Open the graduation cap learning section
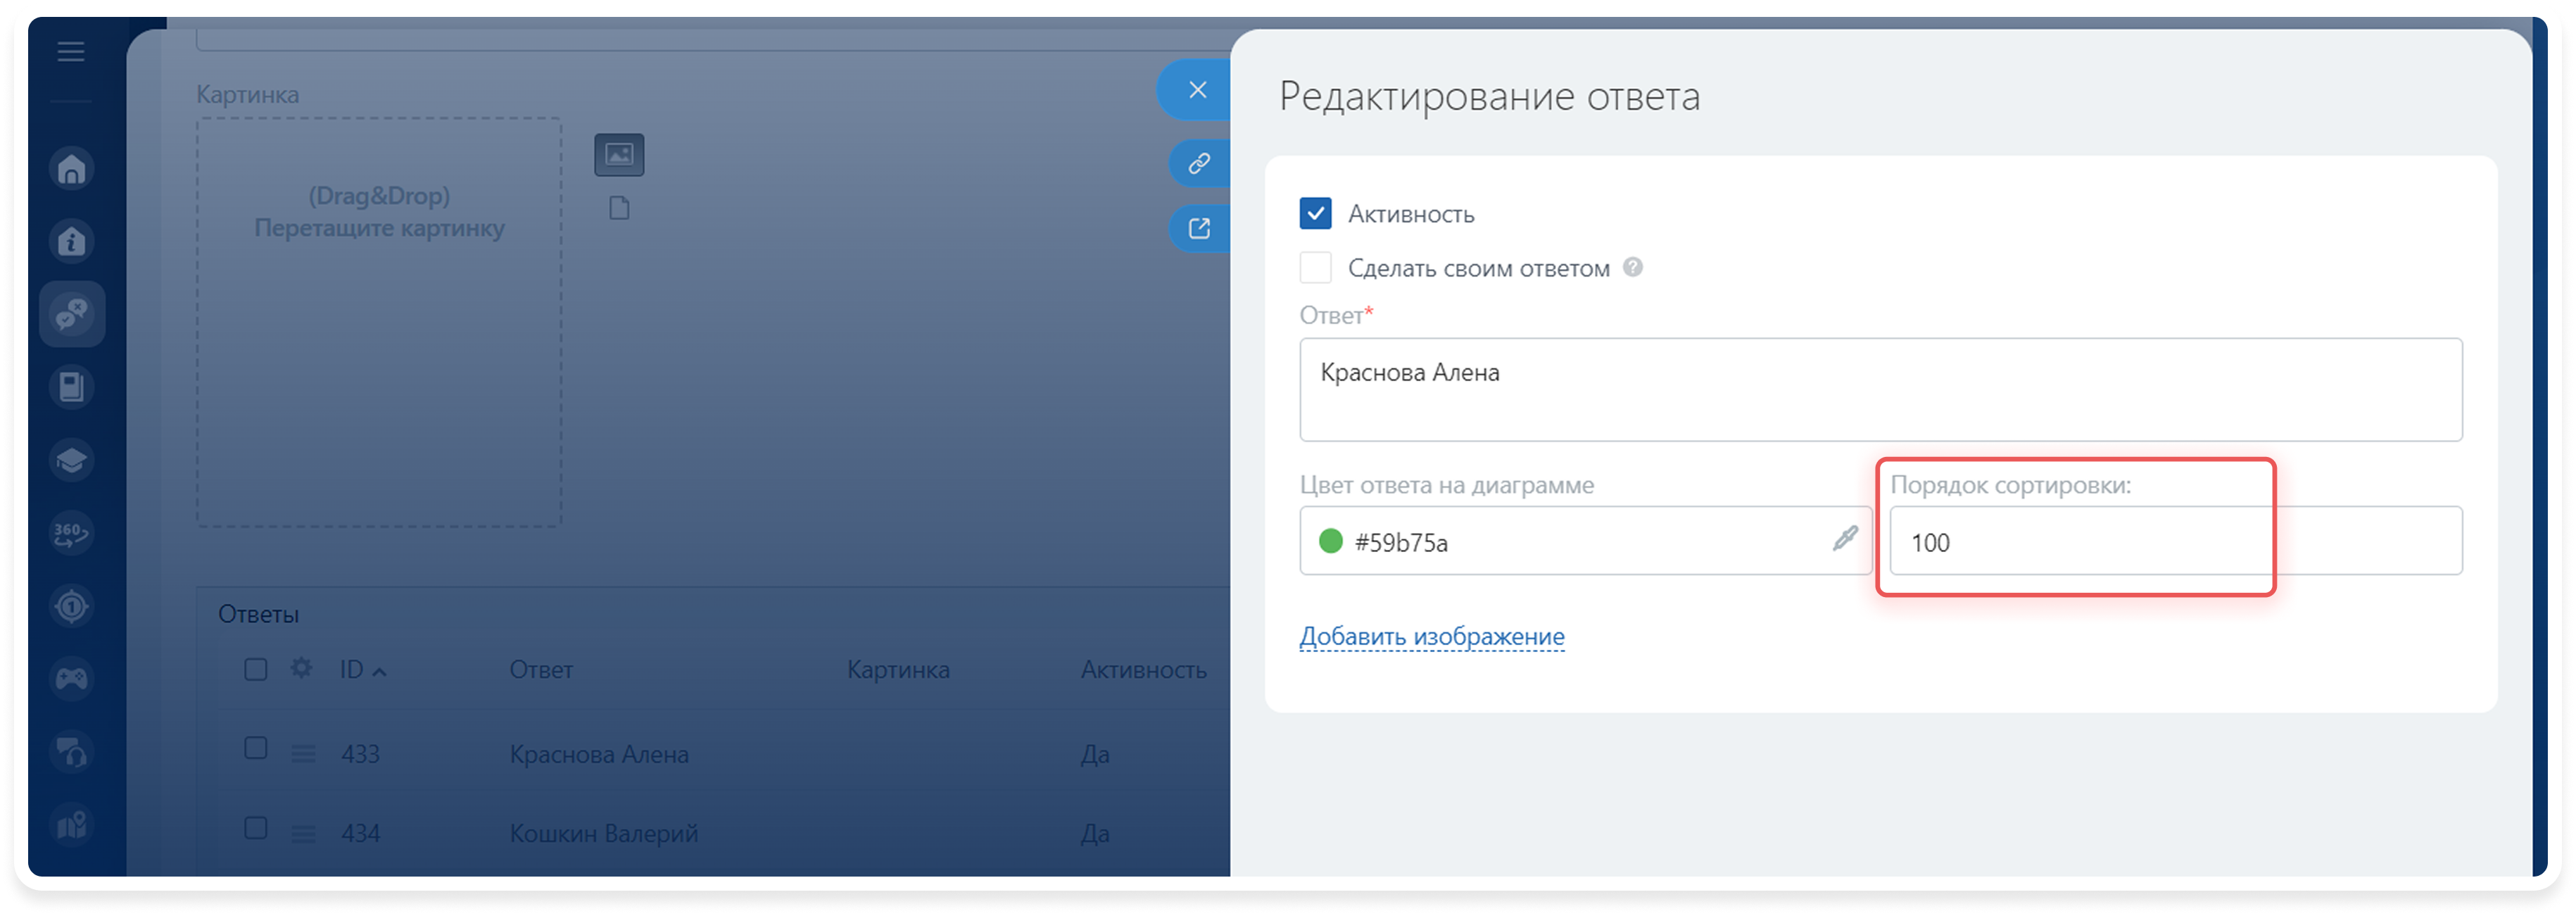The image size is (2576, 916). coord(72,460)
